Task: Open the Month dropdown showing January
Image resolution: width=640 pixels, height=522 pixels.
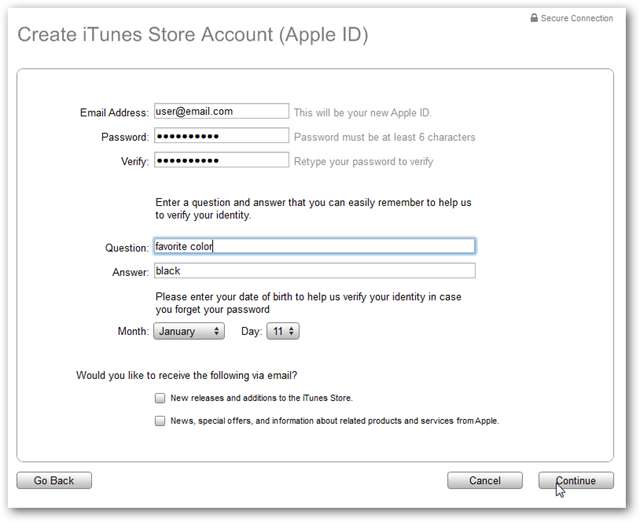Action: tap(189, 331)
